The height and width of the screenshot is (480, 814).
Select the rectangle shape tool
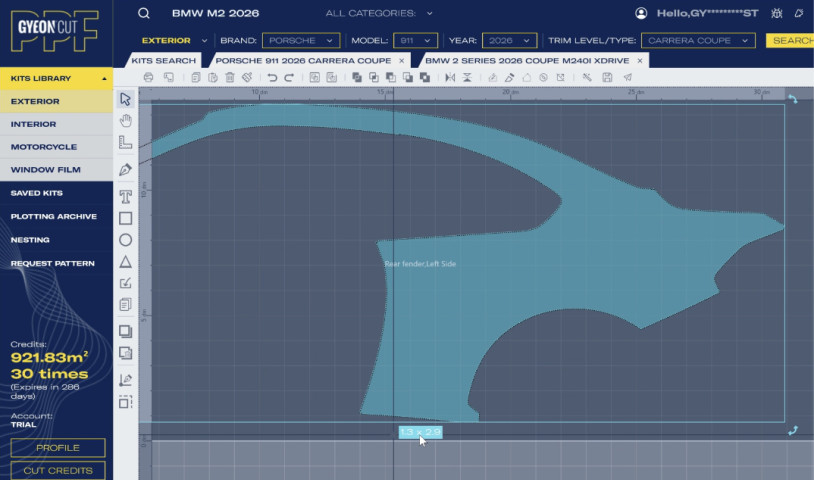[125, 218]
